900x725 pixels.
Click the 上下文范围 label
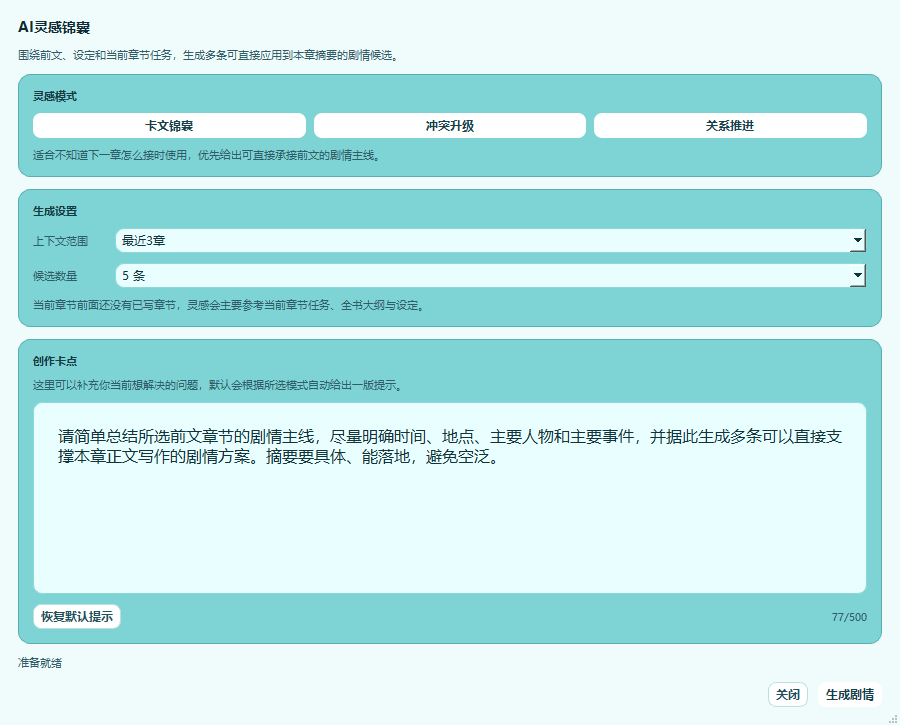(60, 241)
